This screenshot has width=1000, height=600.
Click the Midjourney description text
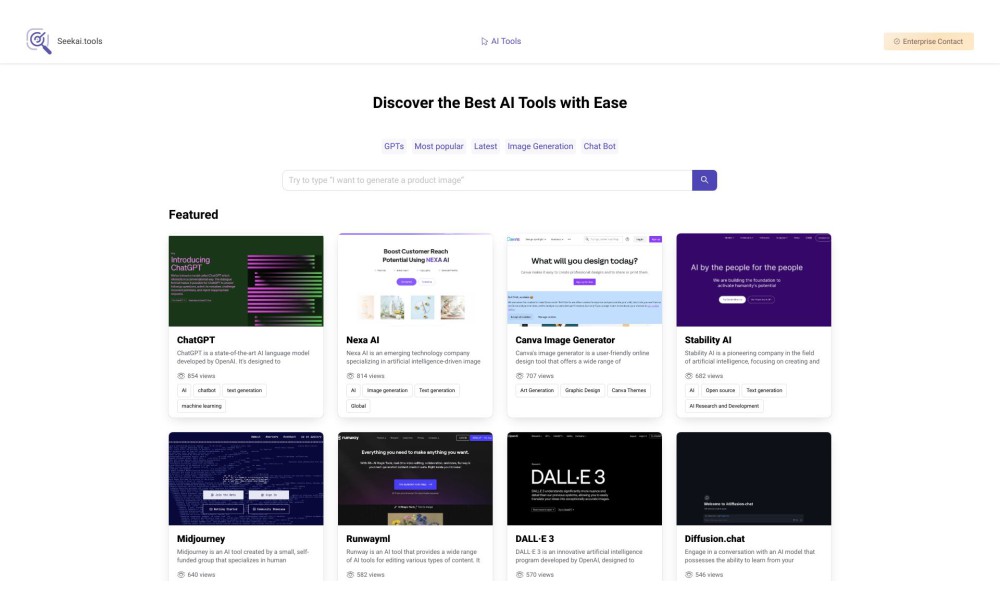(243, 556)
